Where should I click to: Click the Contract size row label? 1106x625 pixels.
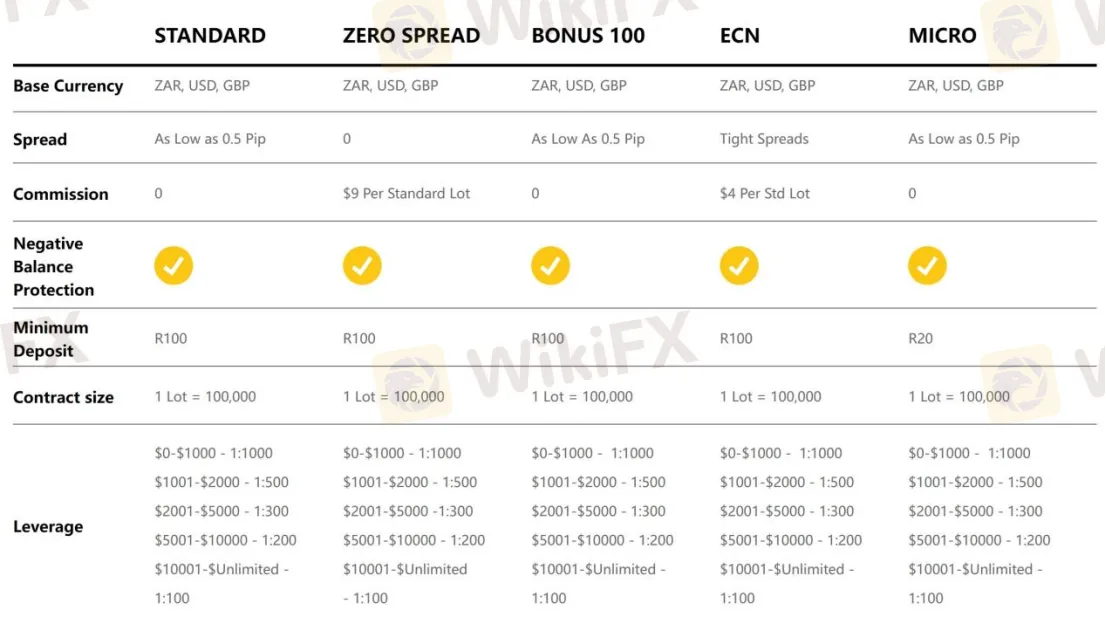[63, 397]
